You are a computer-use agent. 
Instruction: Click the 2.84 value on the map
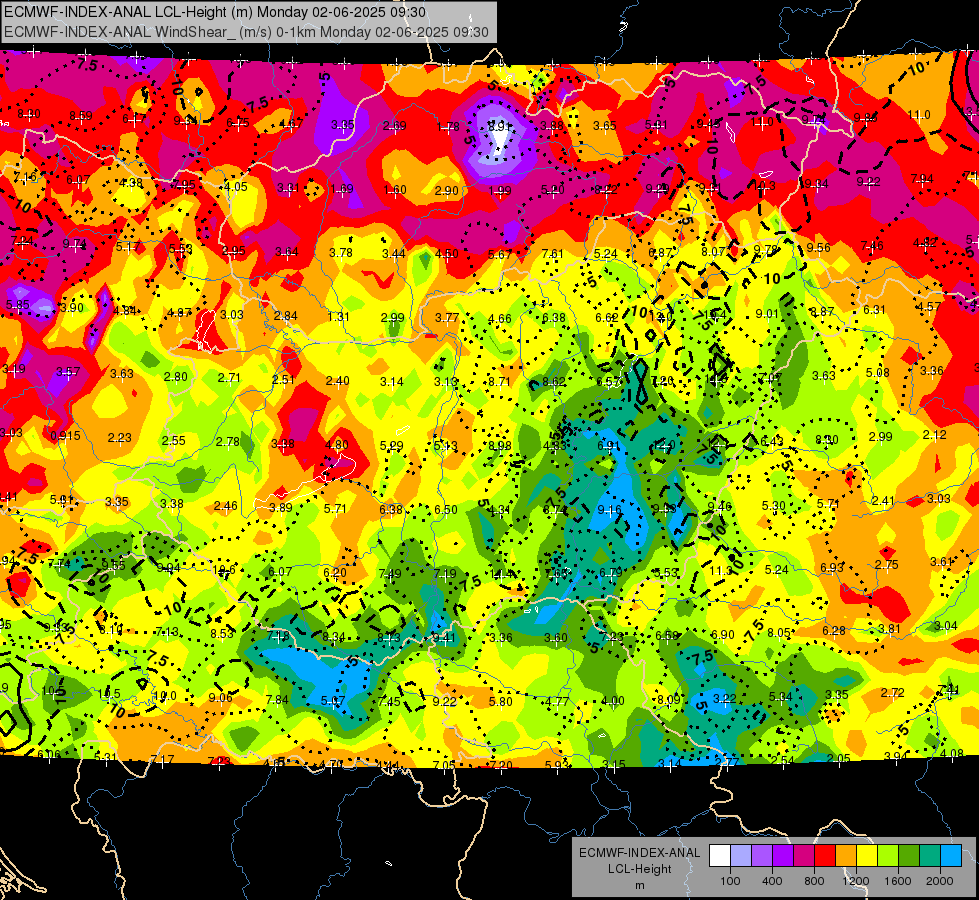click(x=285, y=315)
